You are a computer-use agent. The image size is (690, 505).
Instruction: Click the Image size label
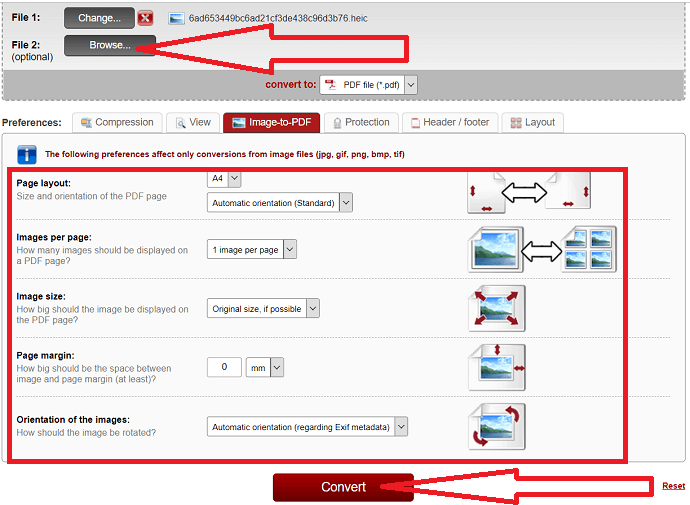point(41,296)
